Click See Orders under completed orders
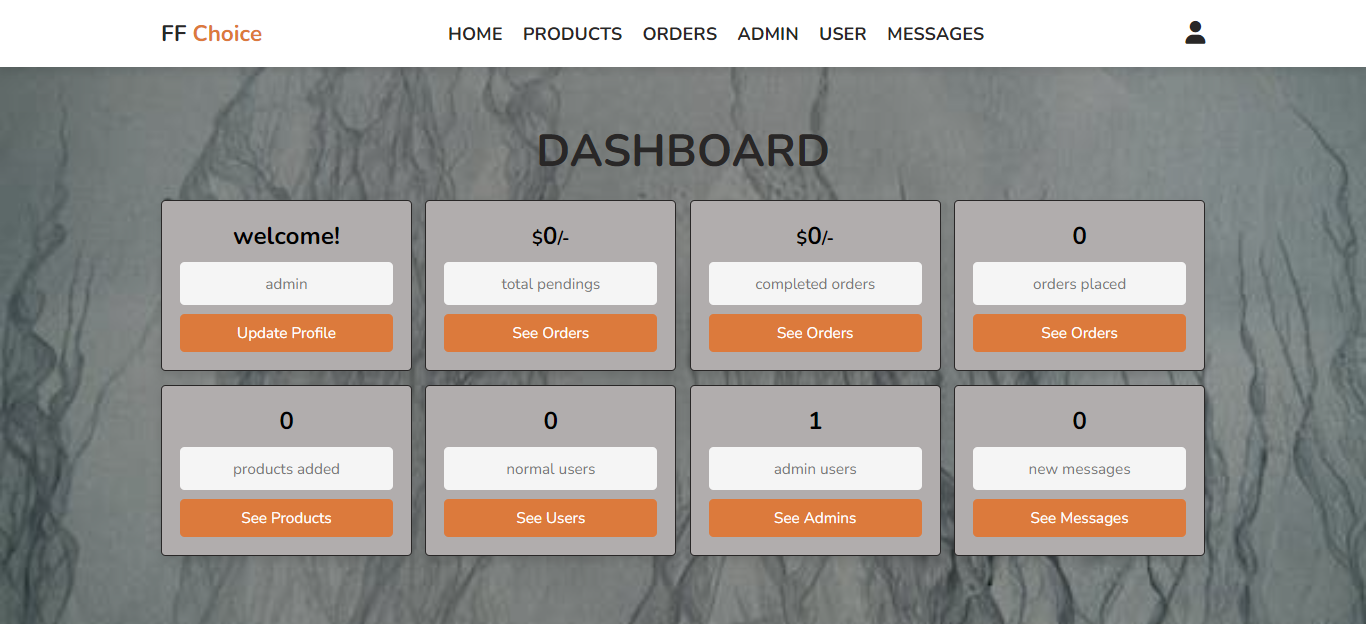The height and width of the screenshot is (624, 1366). (815, 333)
